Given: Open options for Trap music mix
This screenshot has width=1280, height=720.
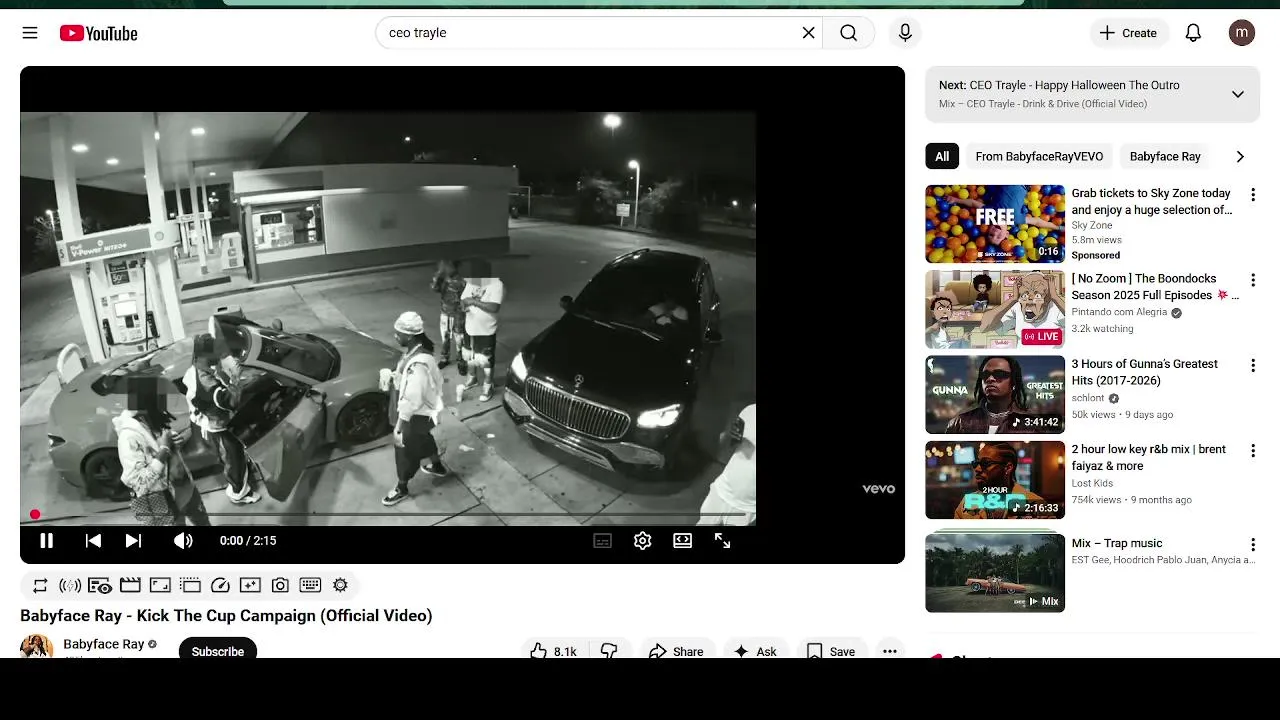Looking at the screenshot, I should 1252,545.
